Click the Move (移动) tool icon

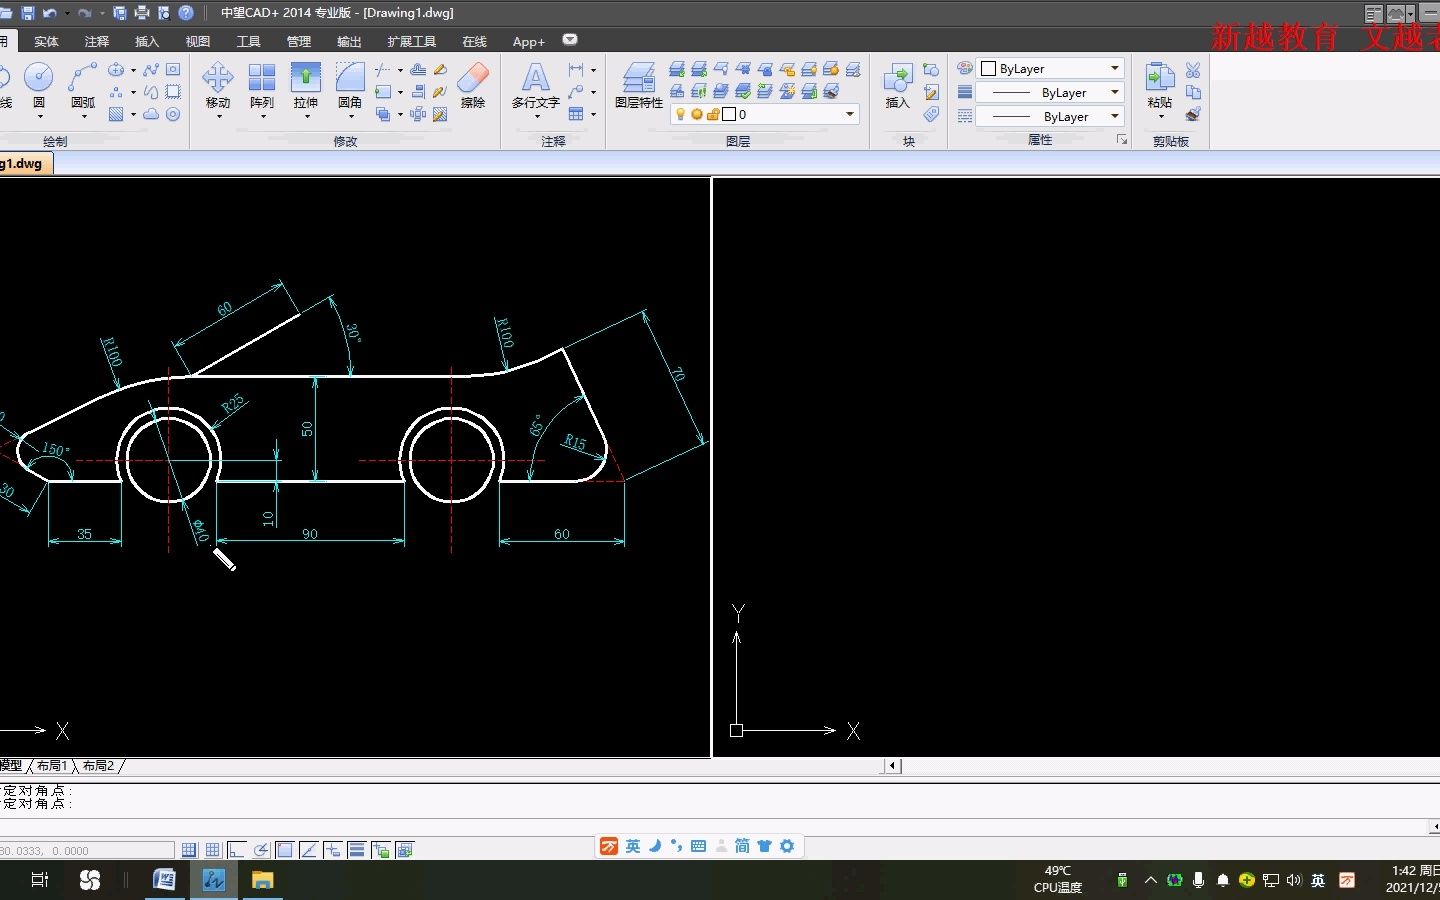(217, 78)
